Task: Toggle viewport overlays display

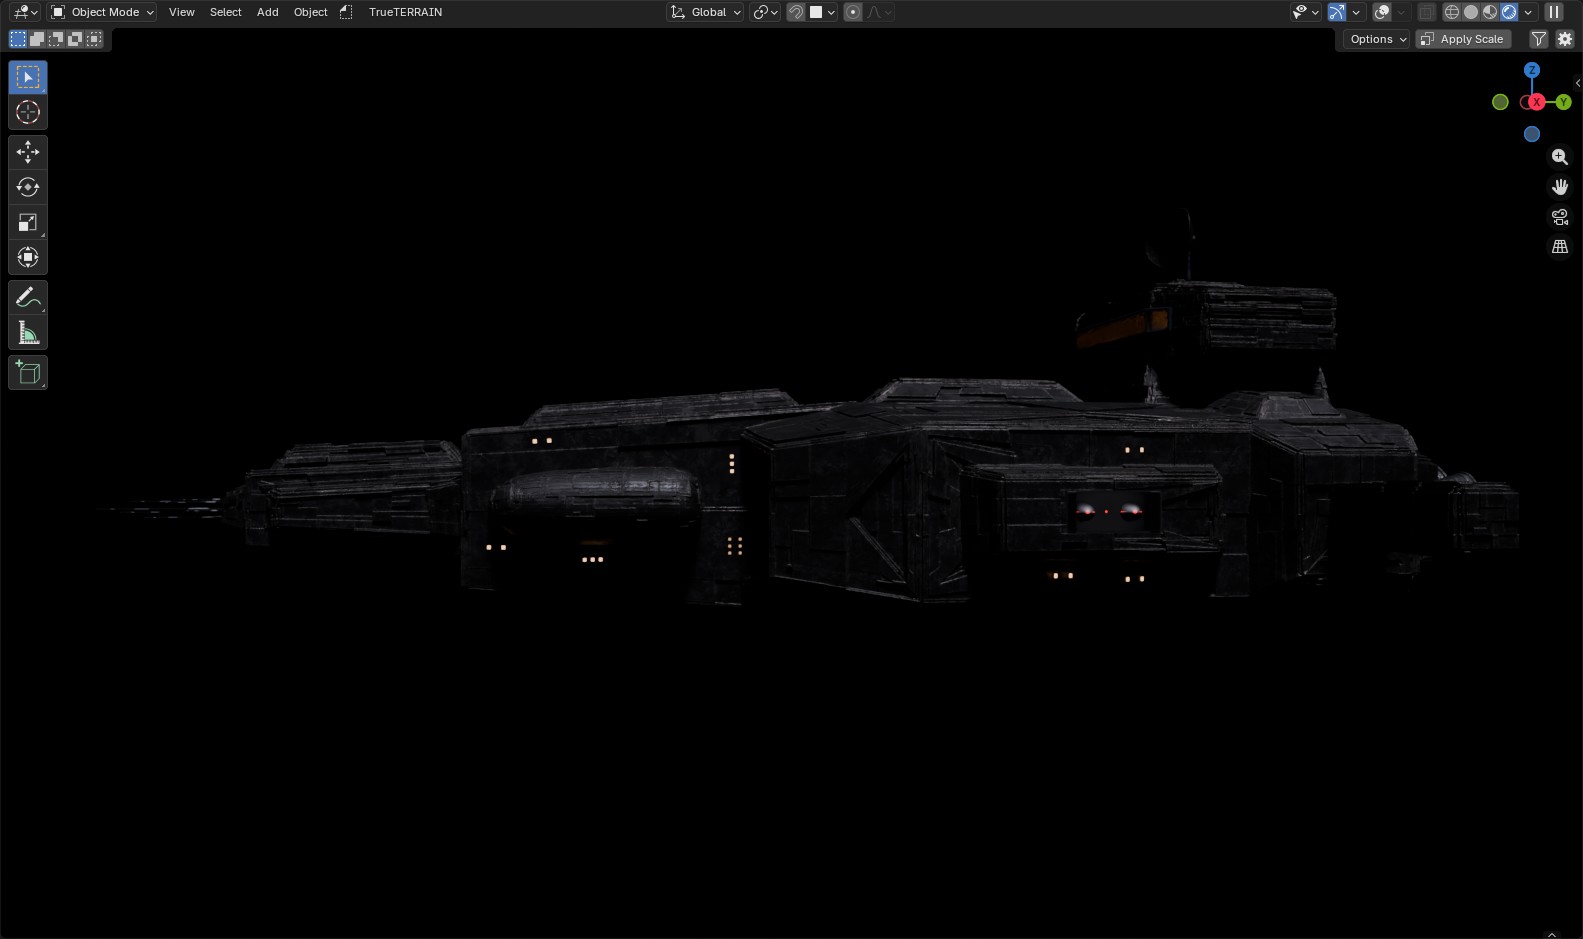Action: (x=1382, y=12)
